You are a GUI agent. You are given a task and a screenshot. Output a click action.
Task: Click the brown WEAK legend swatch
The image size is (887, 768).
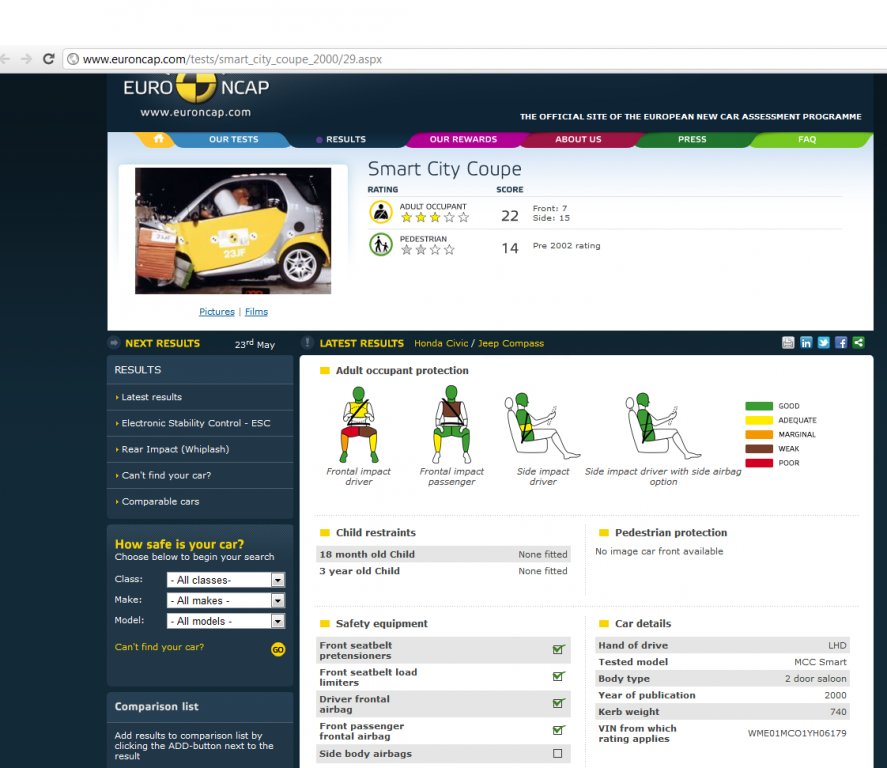[759, 448]
